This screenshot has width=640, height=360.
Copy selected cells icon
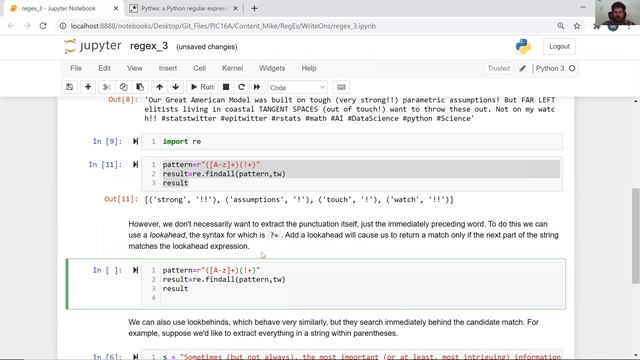pos(123,87)
